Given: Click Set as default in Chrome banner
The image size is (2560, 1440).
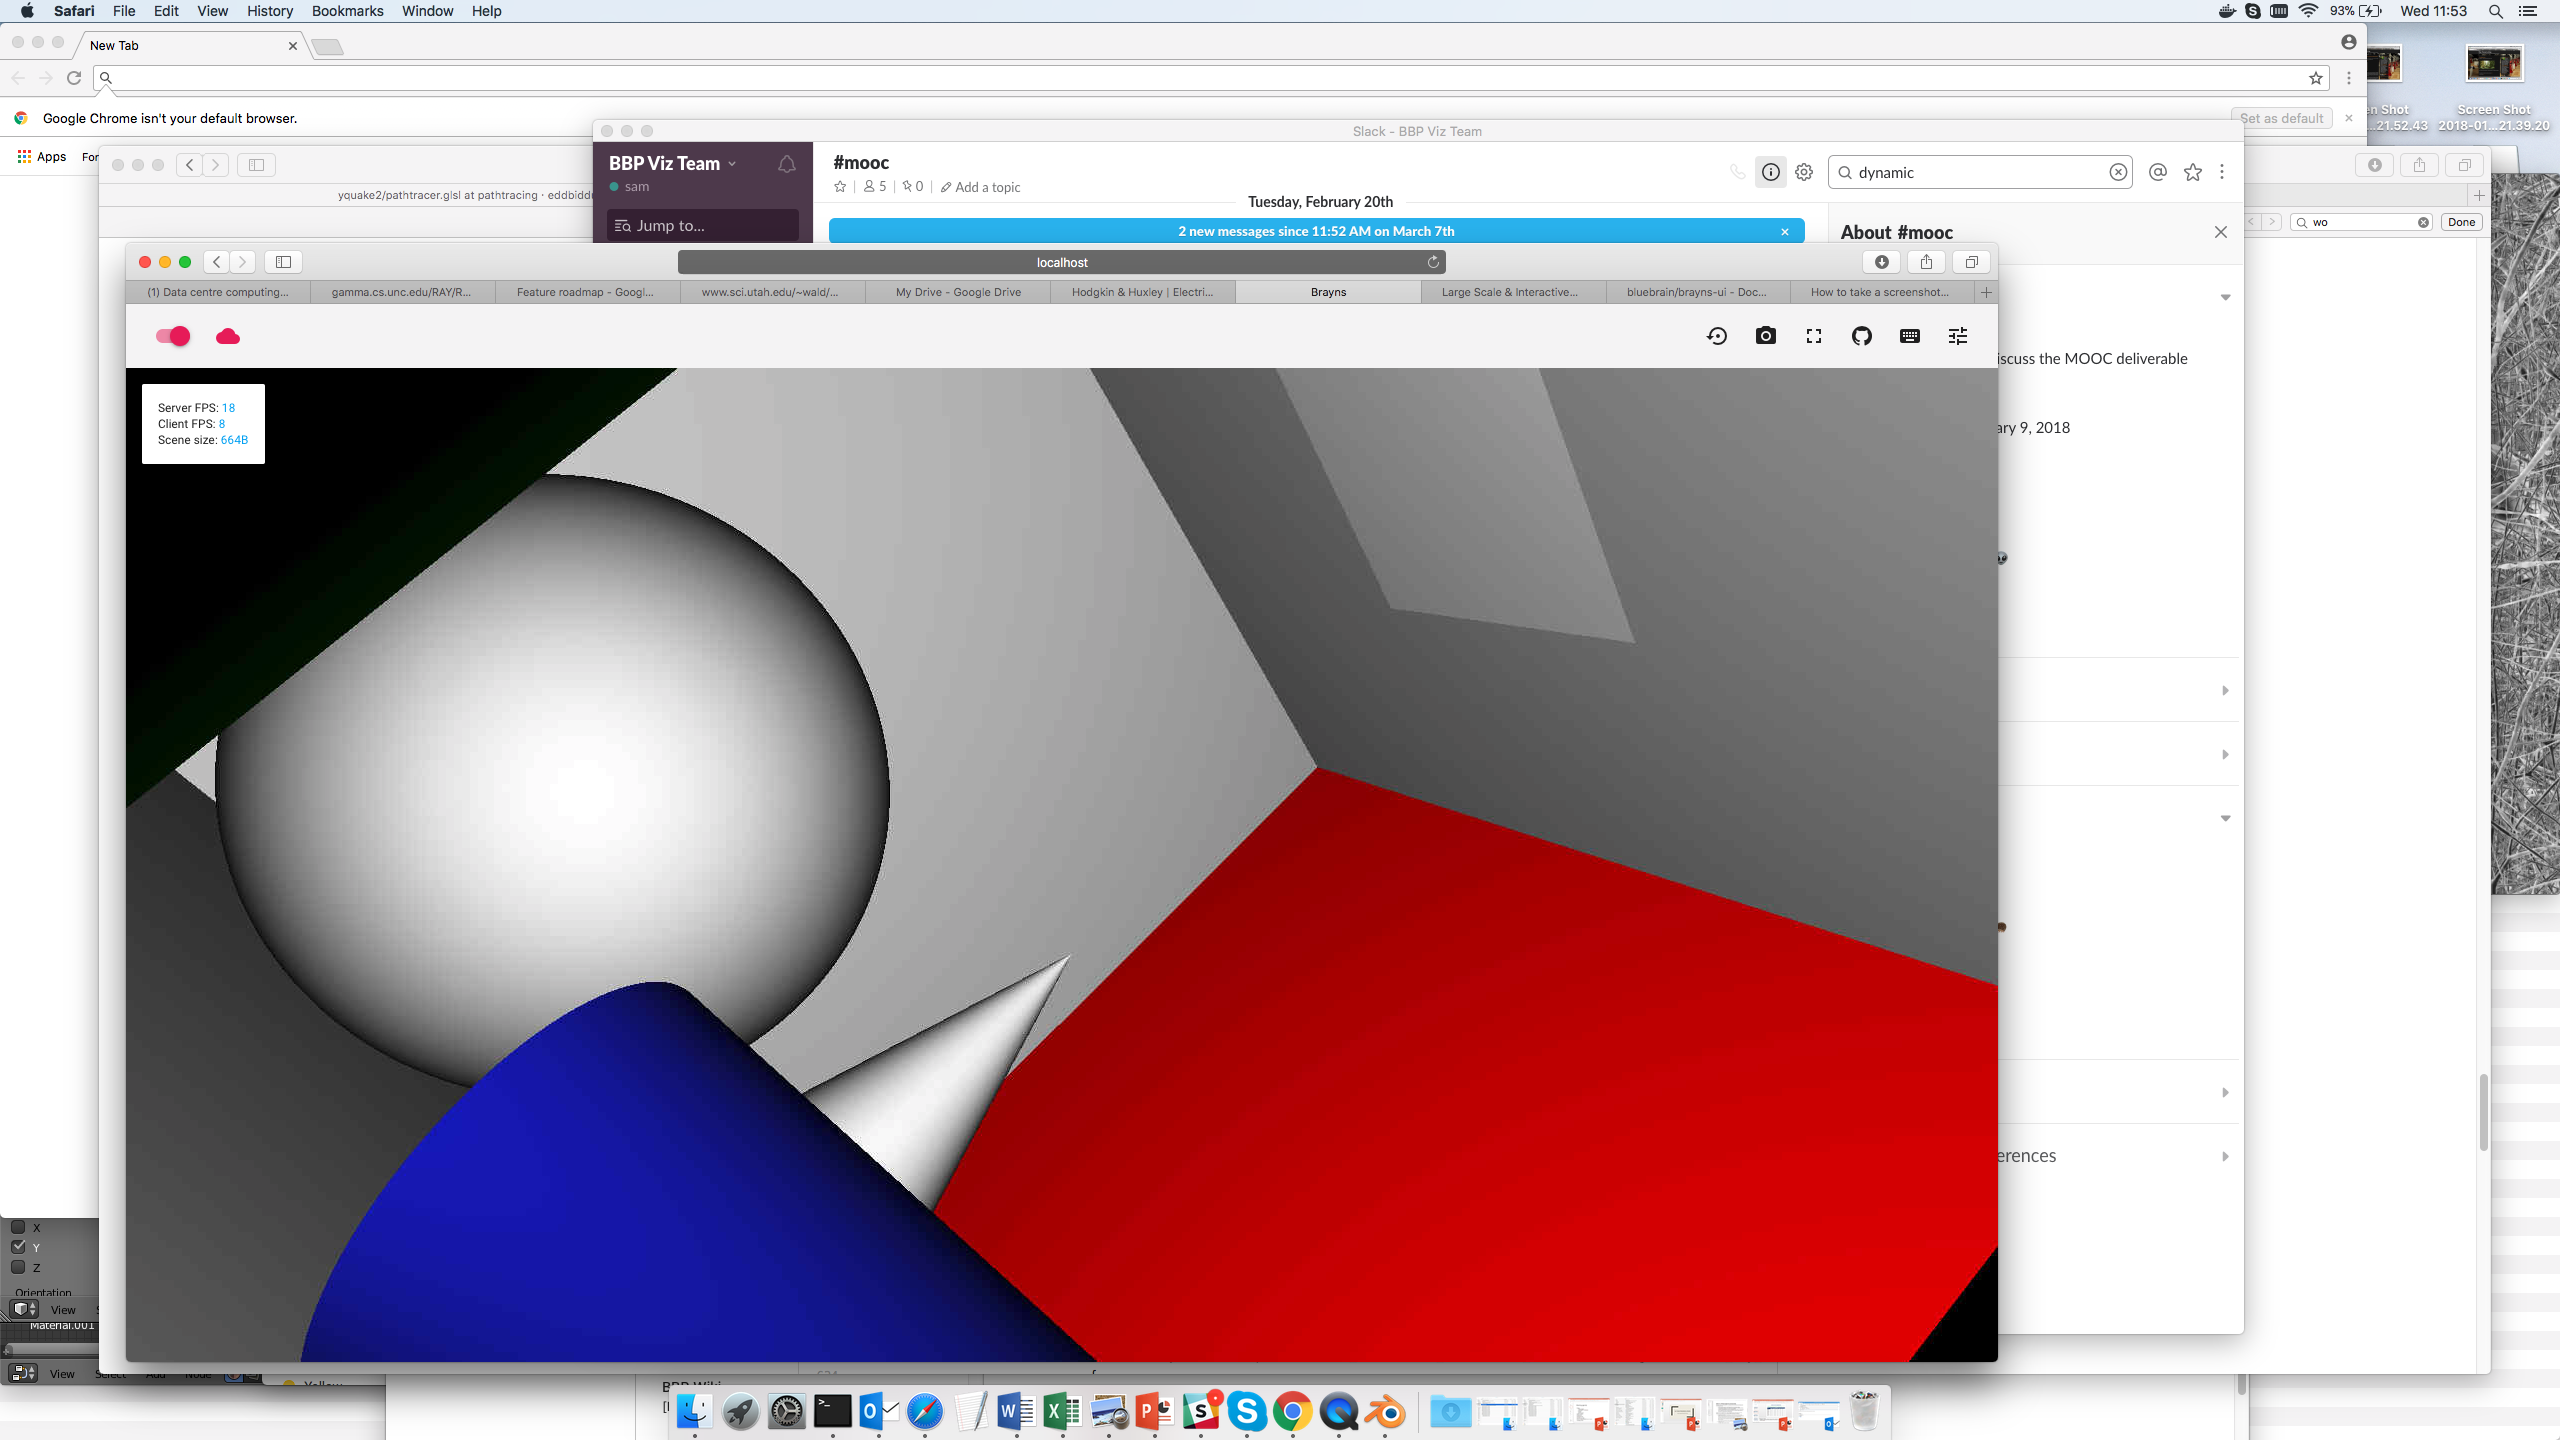Looking at the screenshot, I should 2281,118.
